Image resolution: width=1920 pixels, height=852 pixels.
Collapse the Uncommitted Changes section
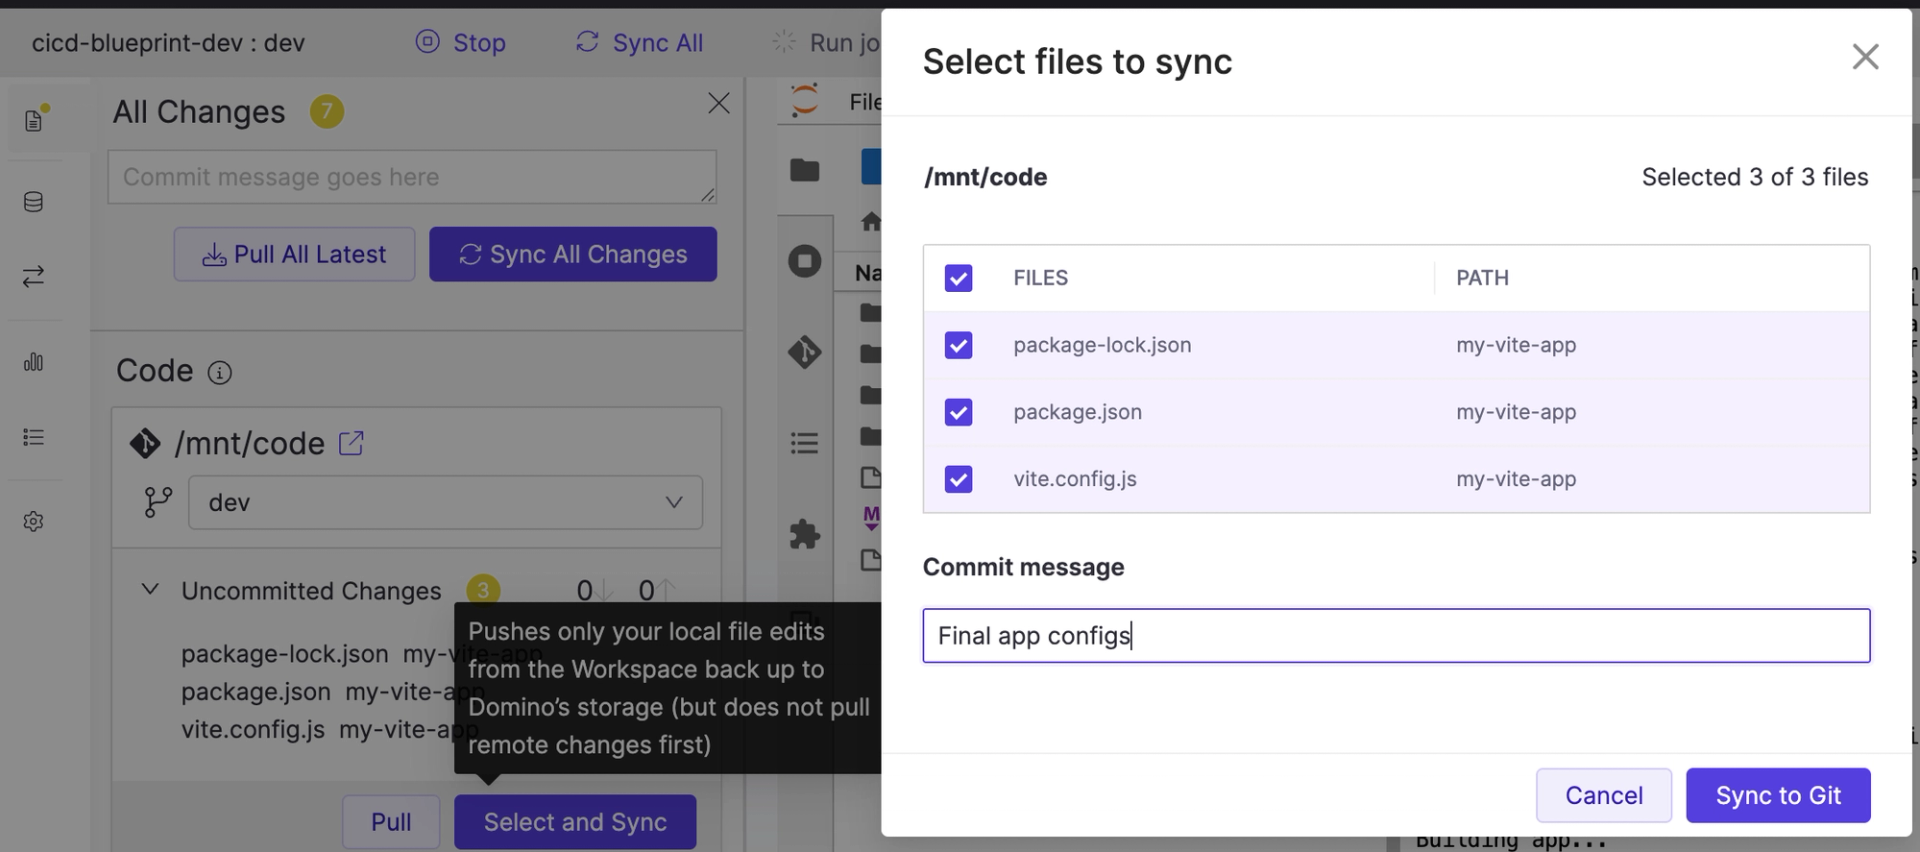click(x=150, y=590)
